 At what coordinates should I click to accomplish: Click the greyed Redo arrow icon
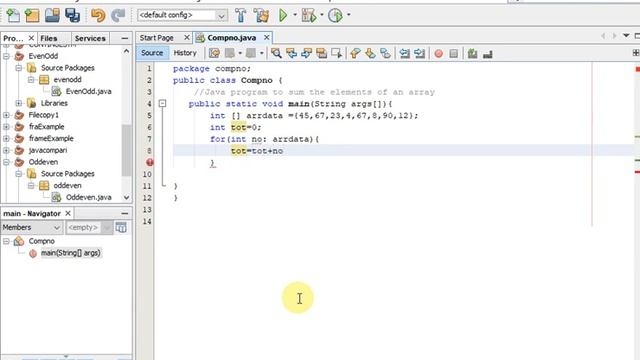[x=118, y=16]
